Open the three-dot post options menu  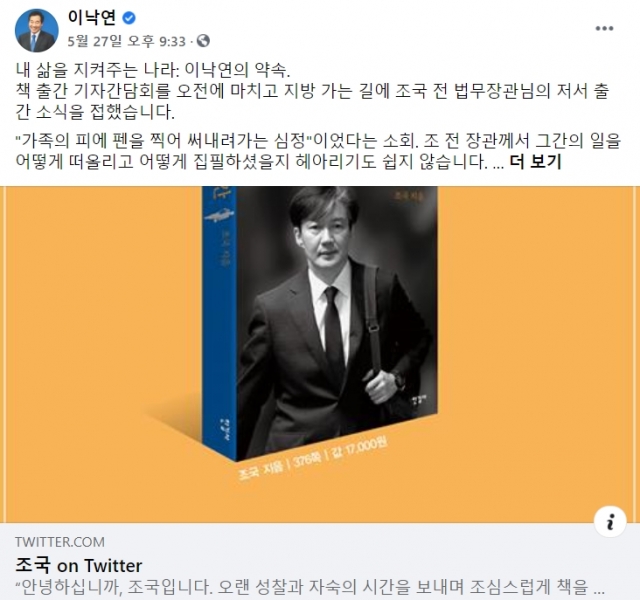pos(604,28)
